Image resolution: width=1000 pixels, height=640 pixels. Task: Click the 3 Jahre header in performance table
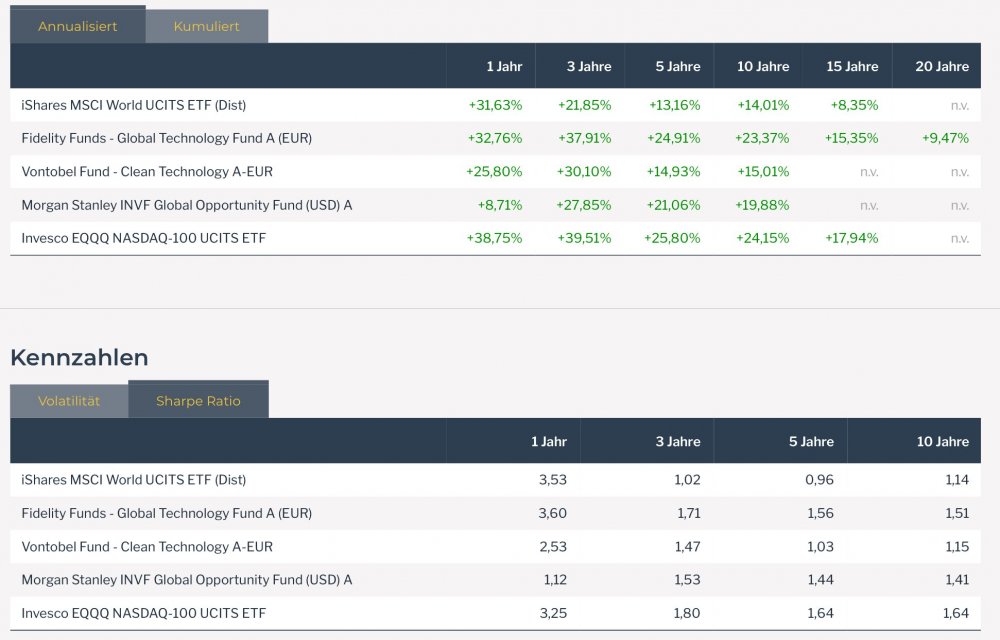tap(588, 66)
